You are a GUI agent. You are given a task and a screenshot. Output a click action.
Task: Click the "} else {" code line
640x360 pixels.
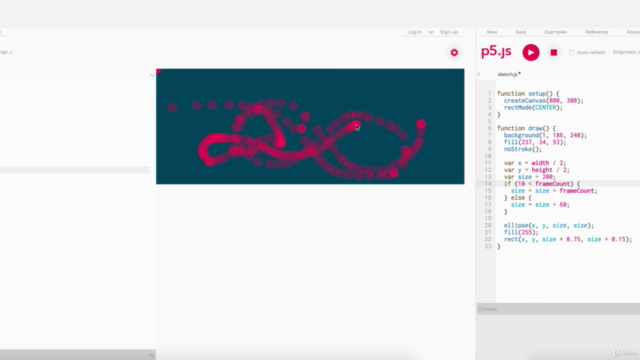pyautogui.click(x=518, y=198)
